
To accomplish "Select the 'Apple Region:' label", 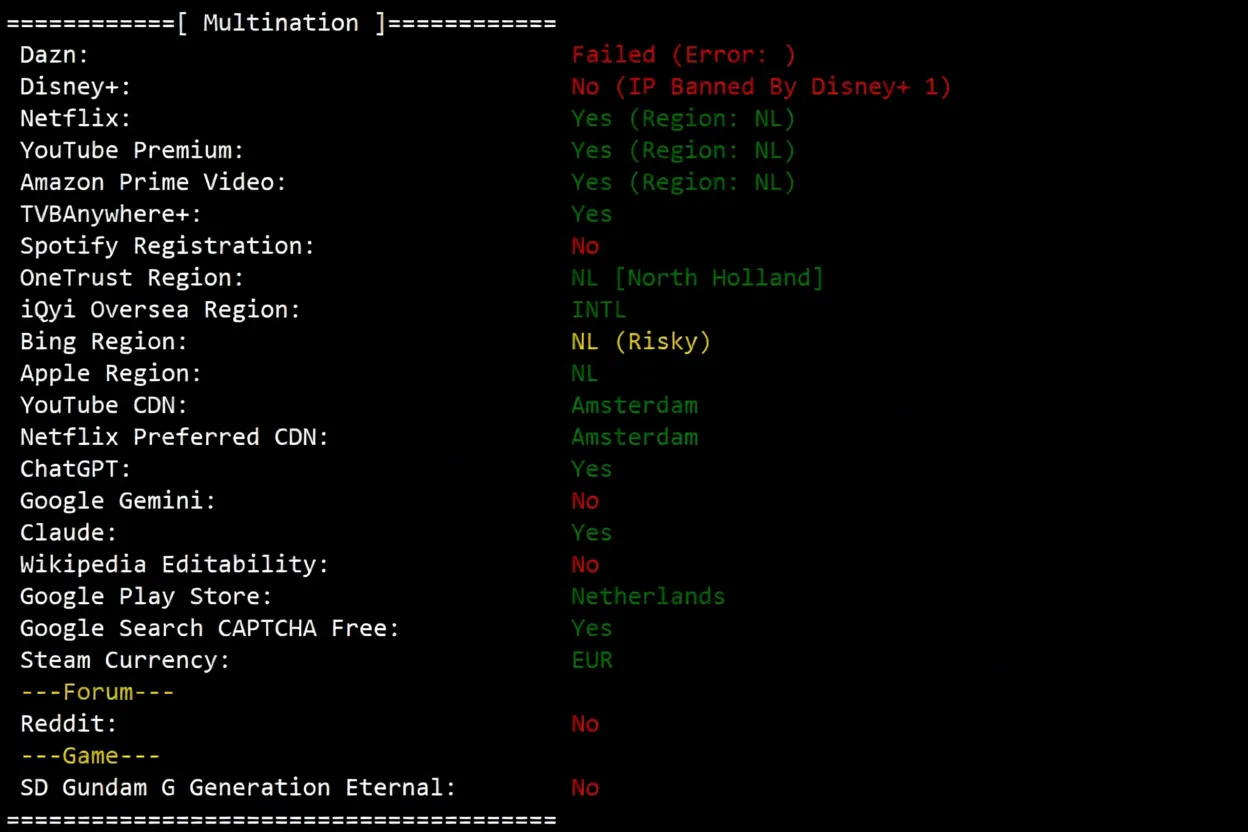I will 111,375.
